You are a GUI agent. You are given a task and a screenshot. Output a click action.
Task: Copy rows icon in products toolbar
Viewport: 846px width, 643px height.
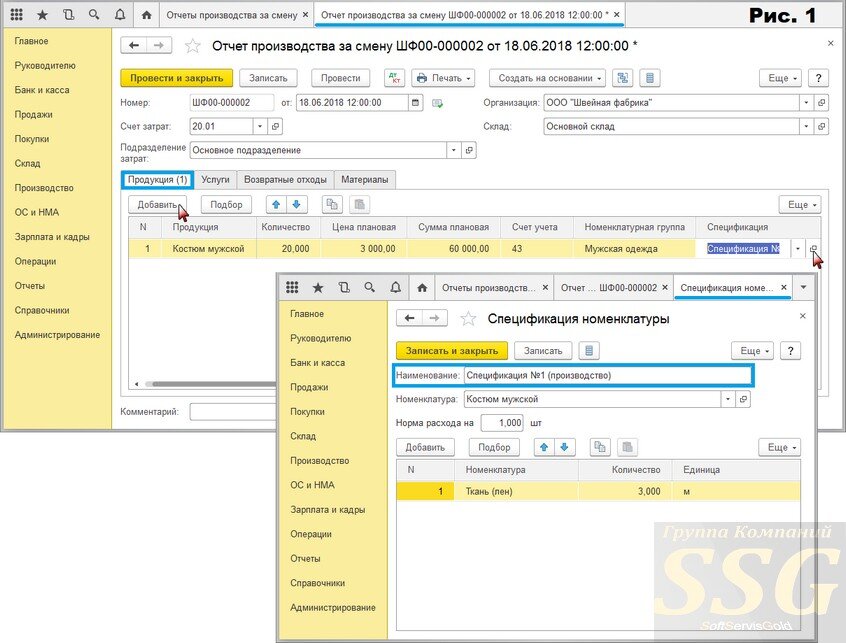[332, 204]
